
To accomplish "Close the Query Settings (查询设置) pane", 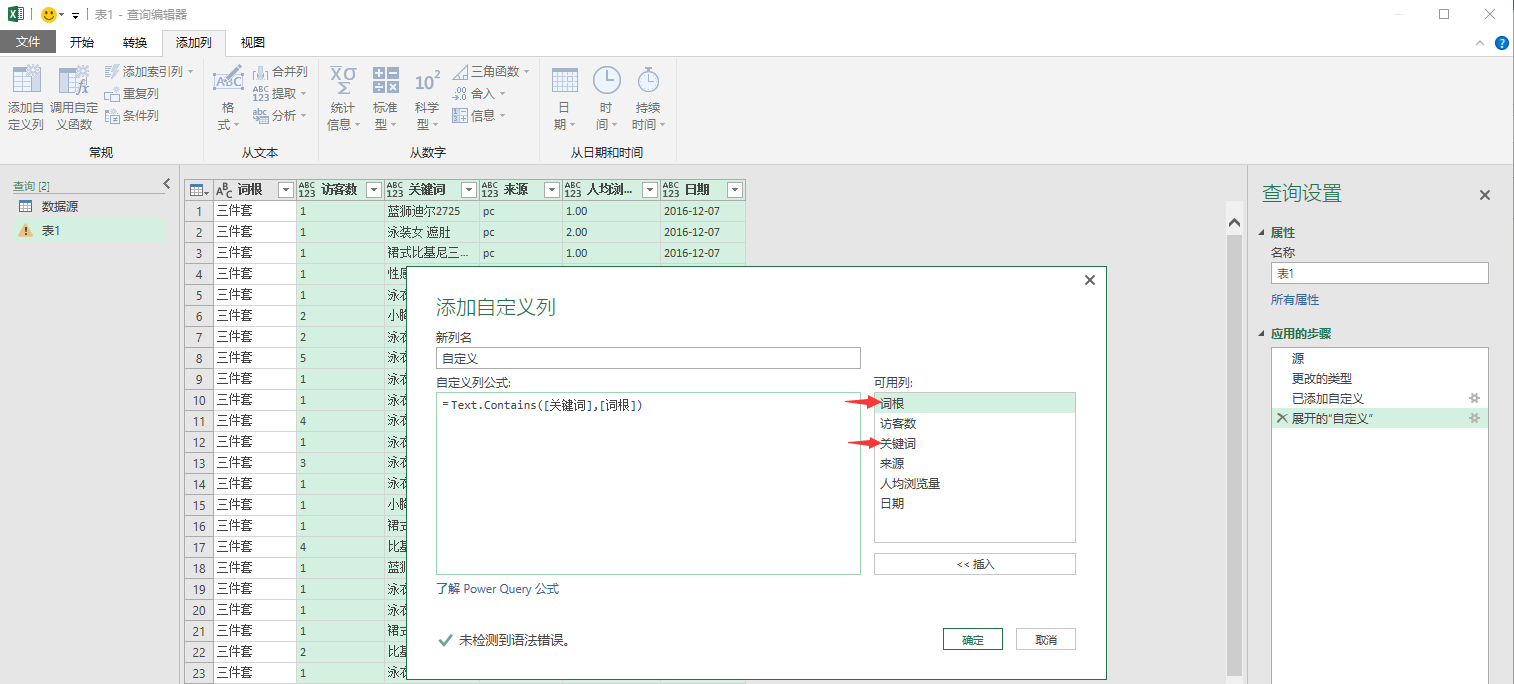I will (1485, 195).
